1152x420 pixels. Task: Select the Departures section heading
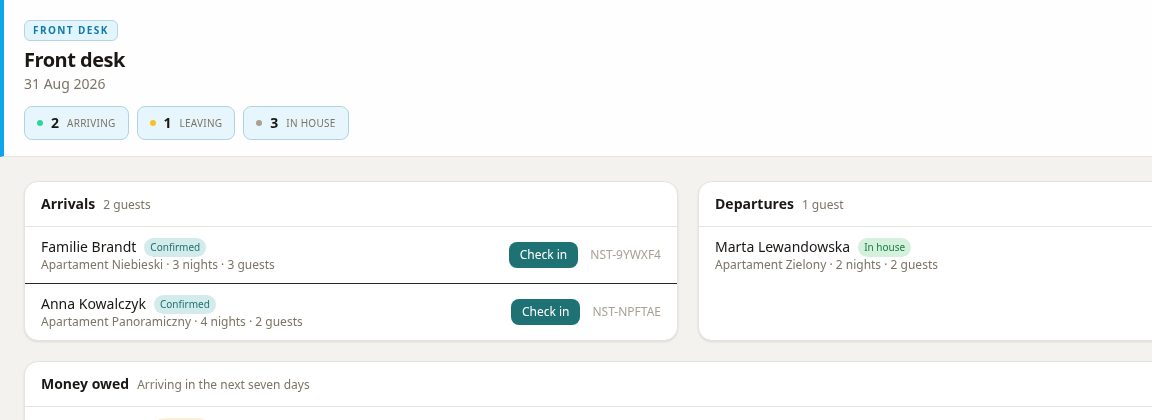(755, 204)
